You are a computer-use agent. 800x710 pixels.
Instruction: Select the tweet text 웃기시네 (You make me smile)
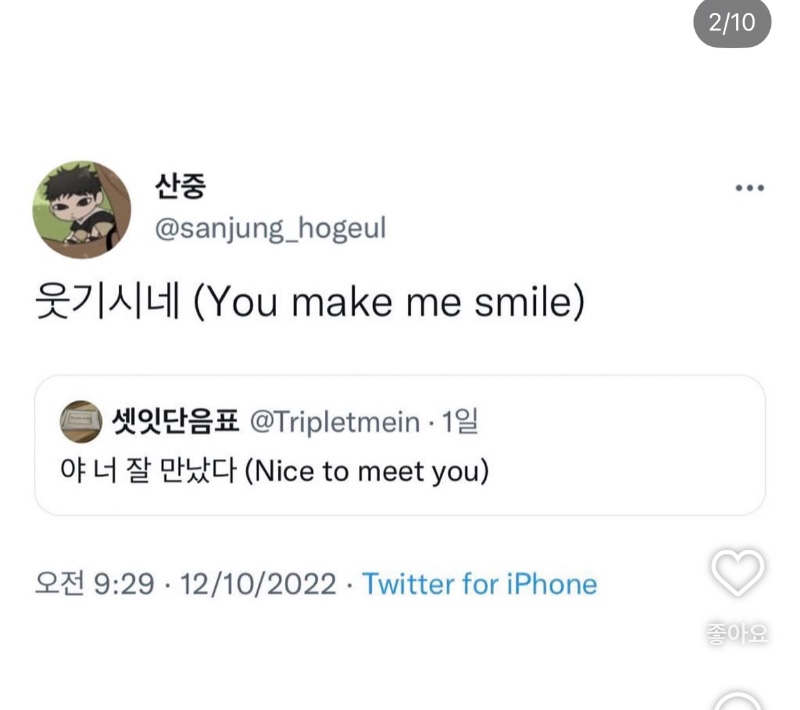click(310, 302)
